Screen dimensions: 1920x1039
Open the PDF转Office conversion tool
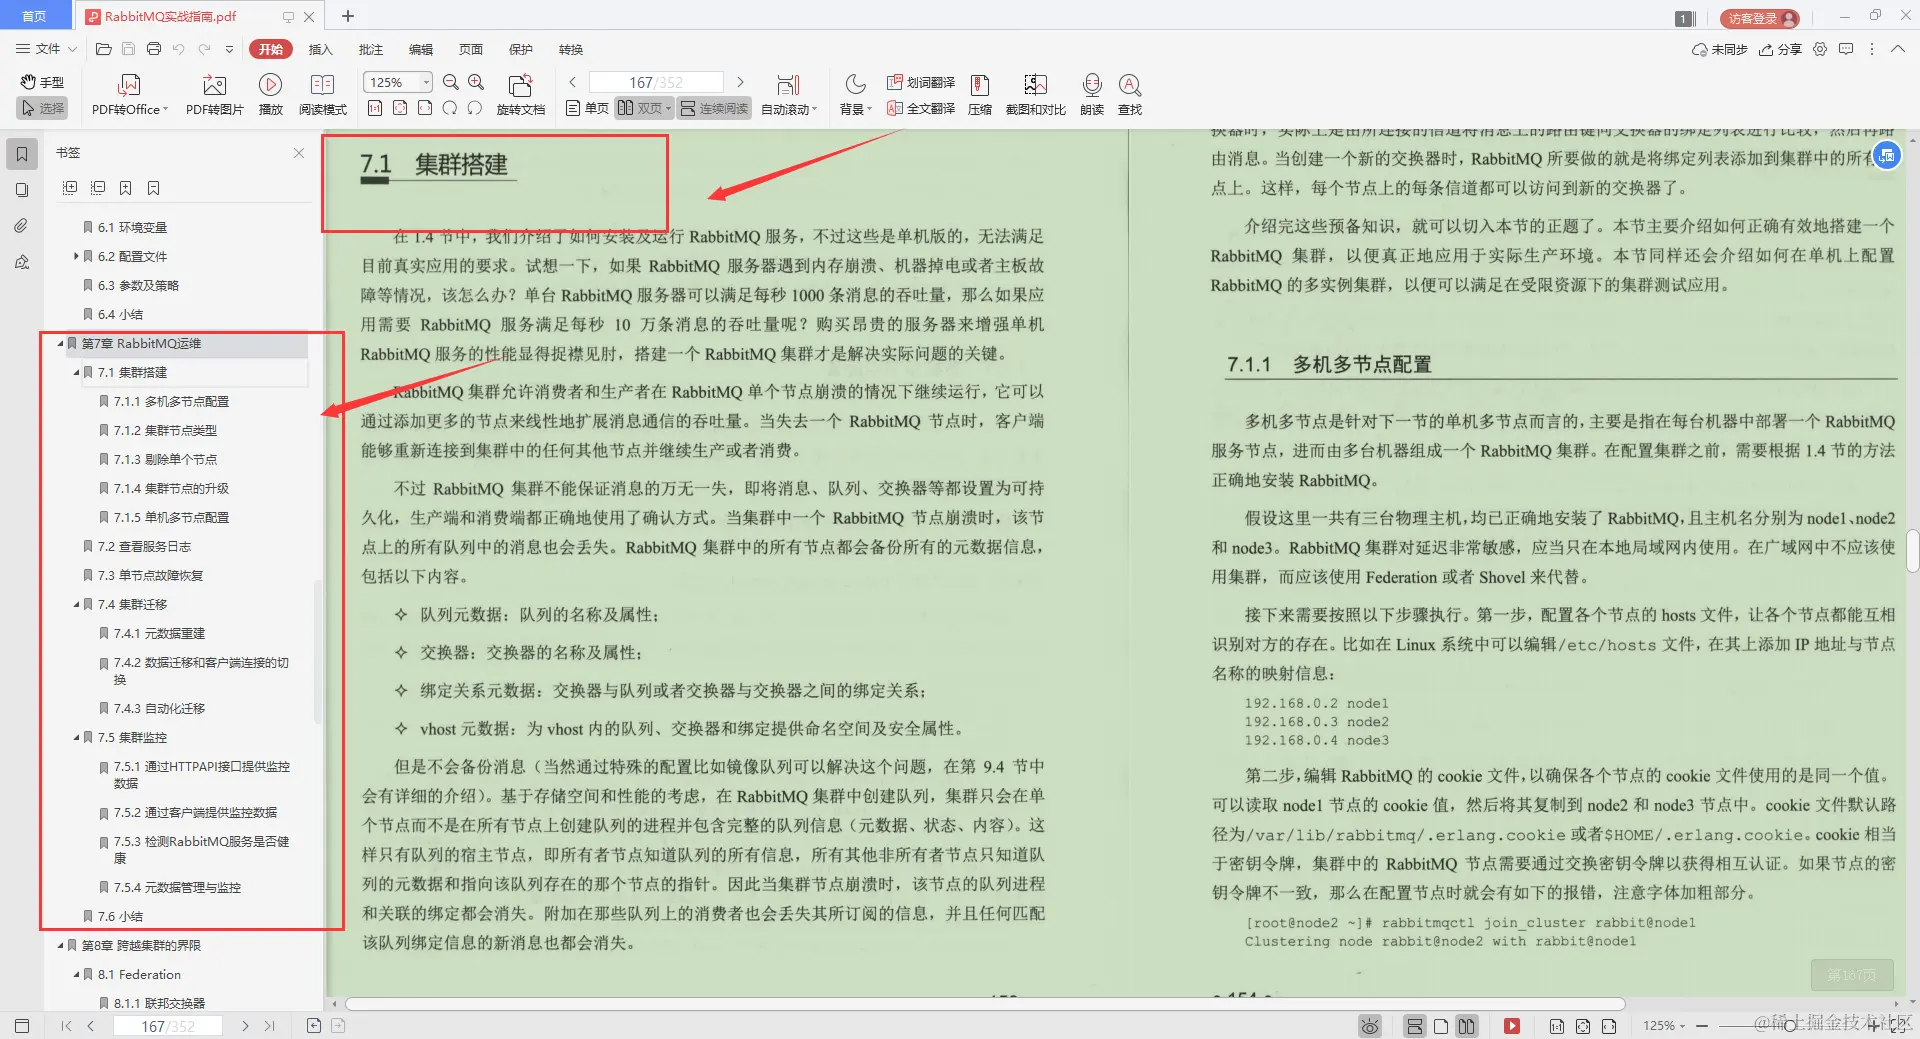128,93
